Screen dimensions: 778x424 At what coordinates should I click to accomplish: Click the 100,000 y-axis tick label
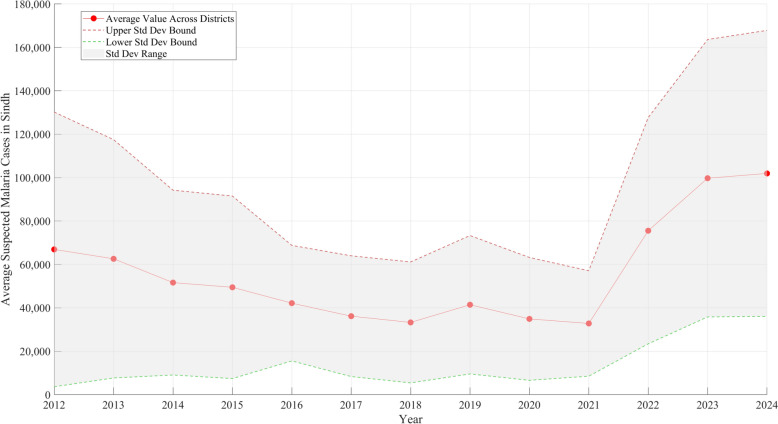click(x=27, y=178)
